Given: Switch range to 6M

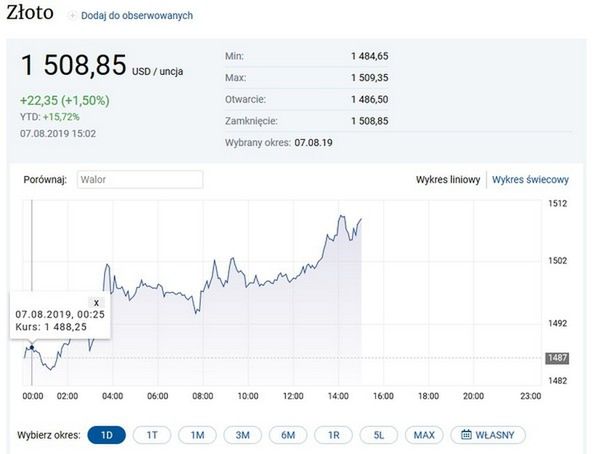Looking at the screenshot, I should [288, 435].
